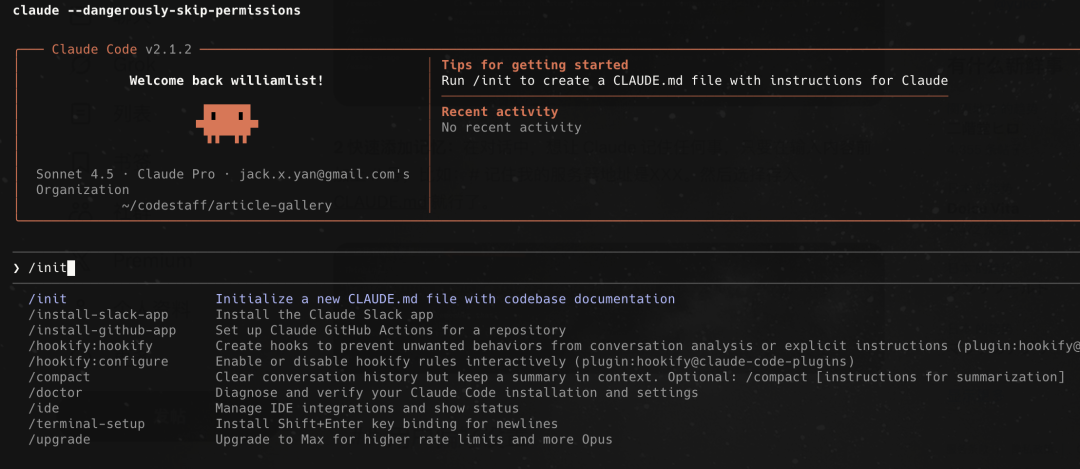The image size is (1080, 469).
Task: Click the Claude Code pixel mascot icon
Action: (227, 124)
